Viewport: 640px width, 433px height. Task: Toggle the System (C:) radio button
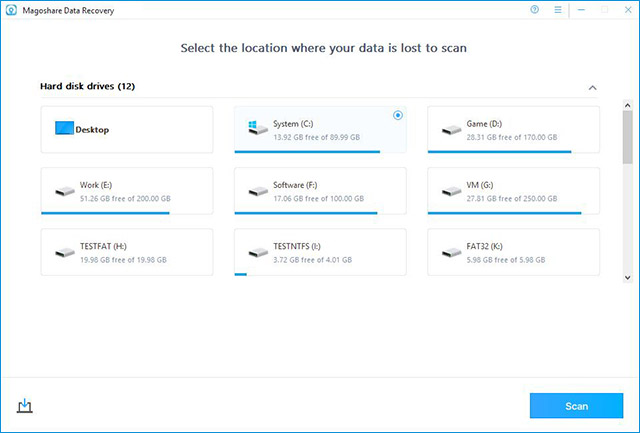click(x=398, y=115)
